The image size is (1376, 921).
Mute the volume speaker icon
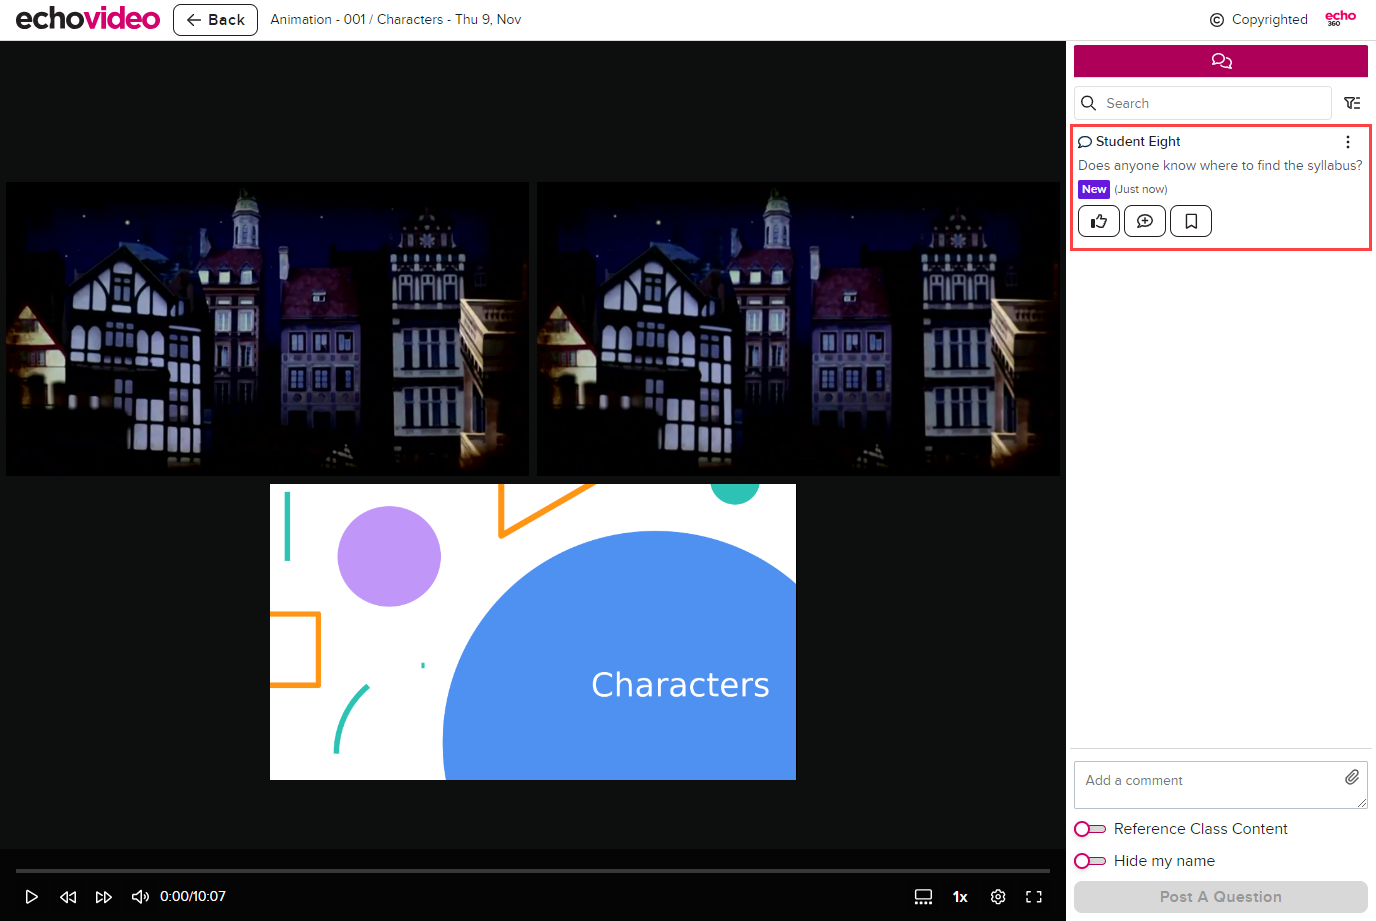[140, 897]
